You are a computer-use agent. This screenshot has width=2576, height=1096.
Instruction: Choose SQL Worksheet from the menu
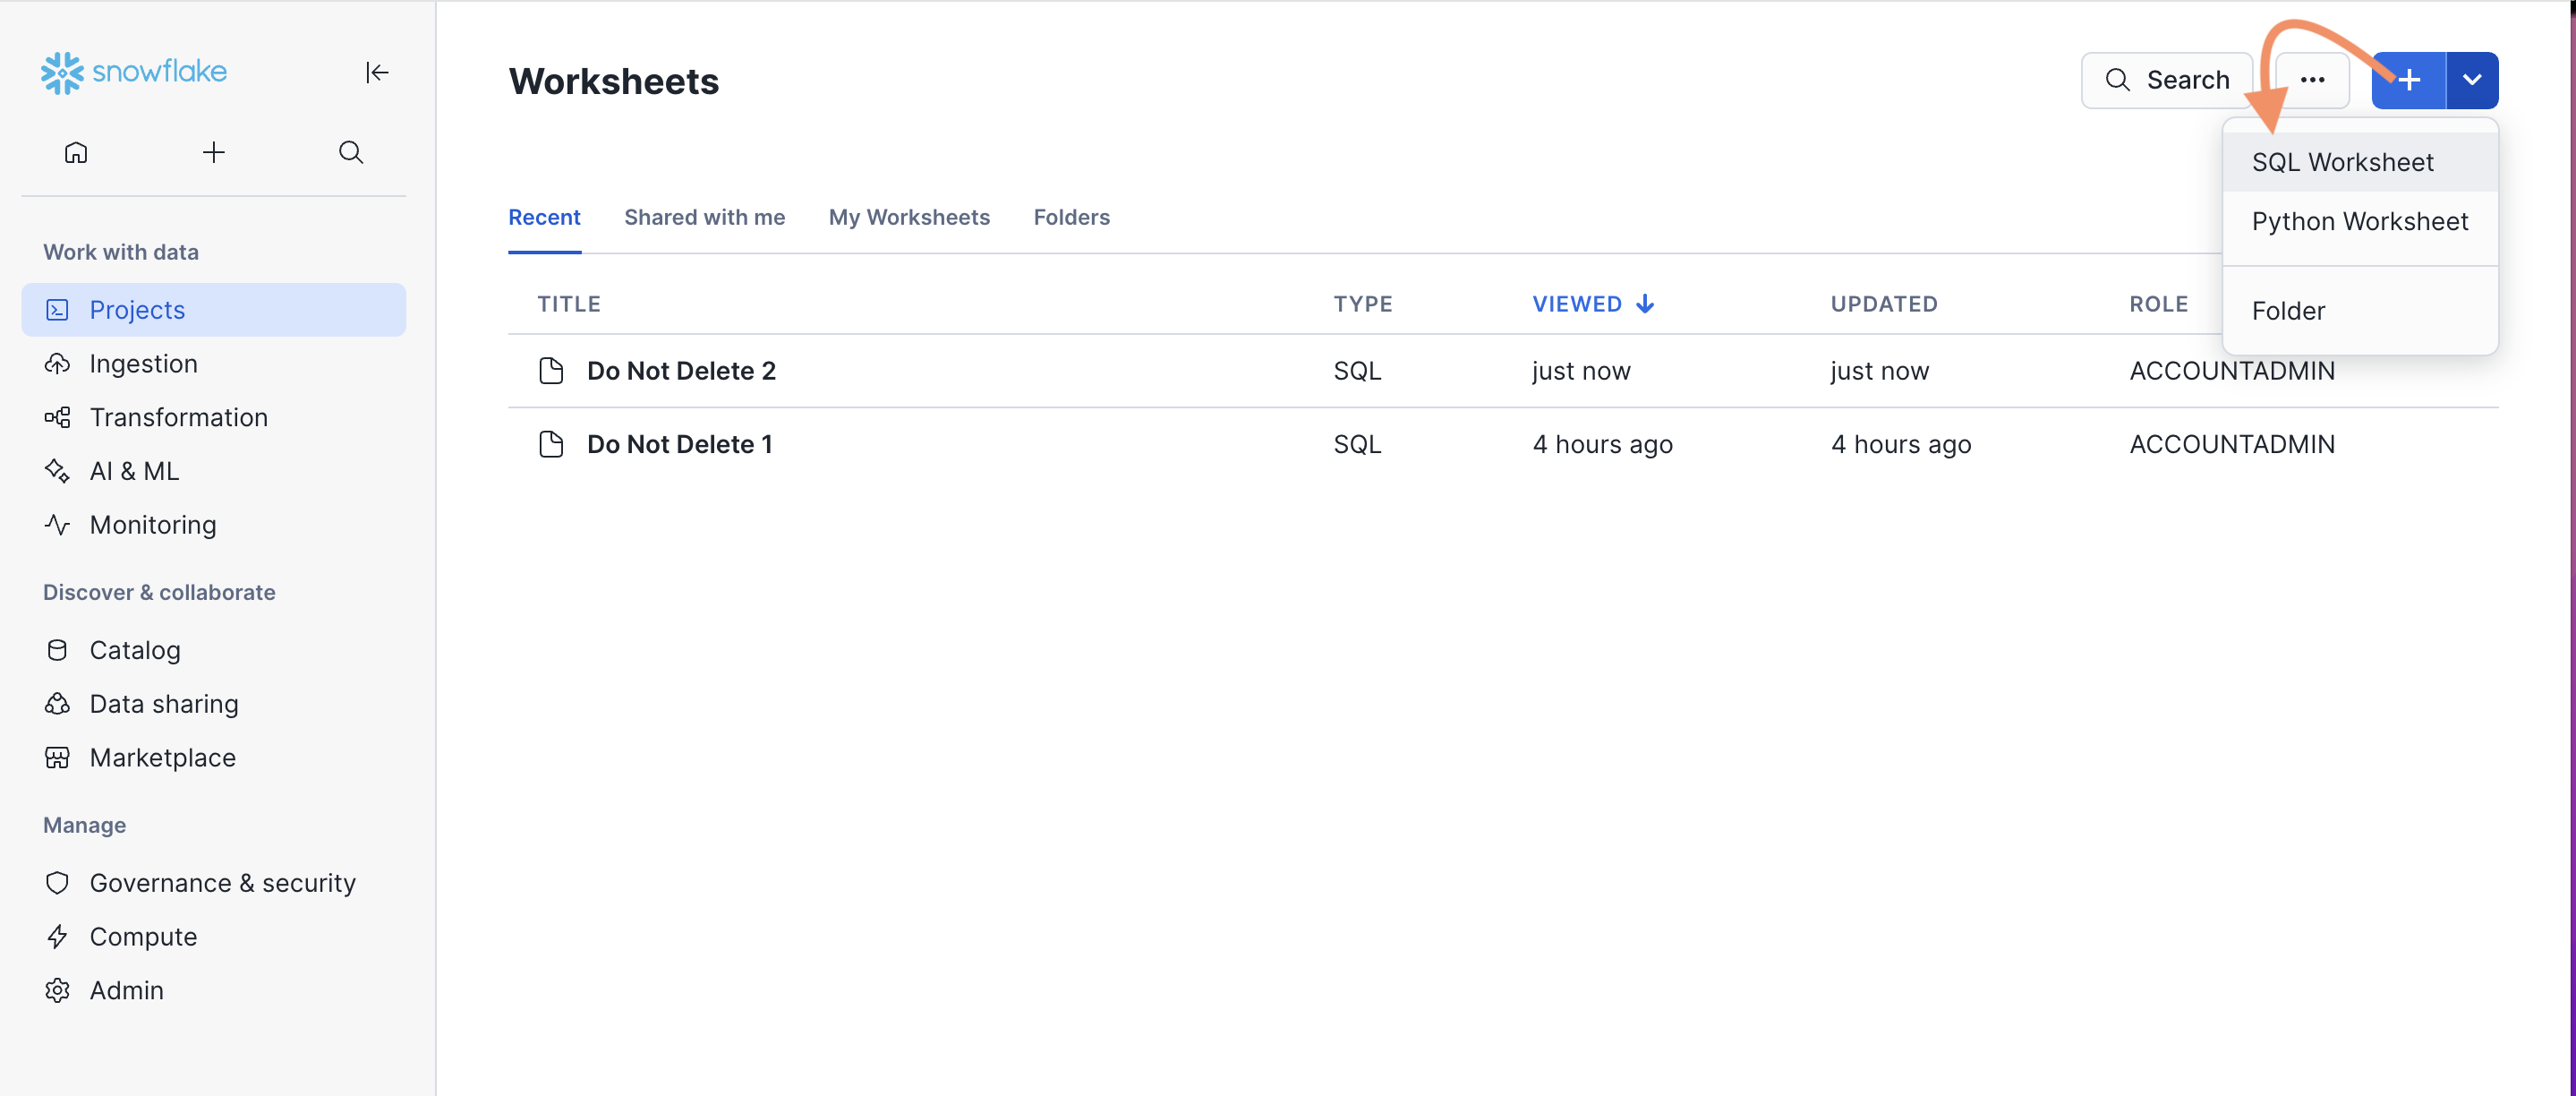point(2342,162)
